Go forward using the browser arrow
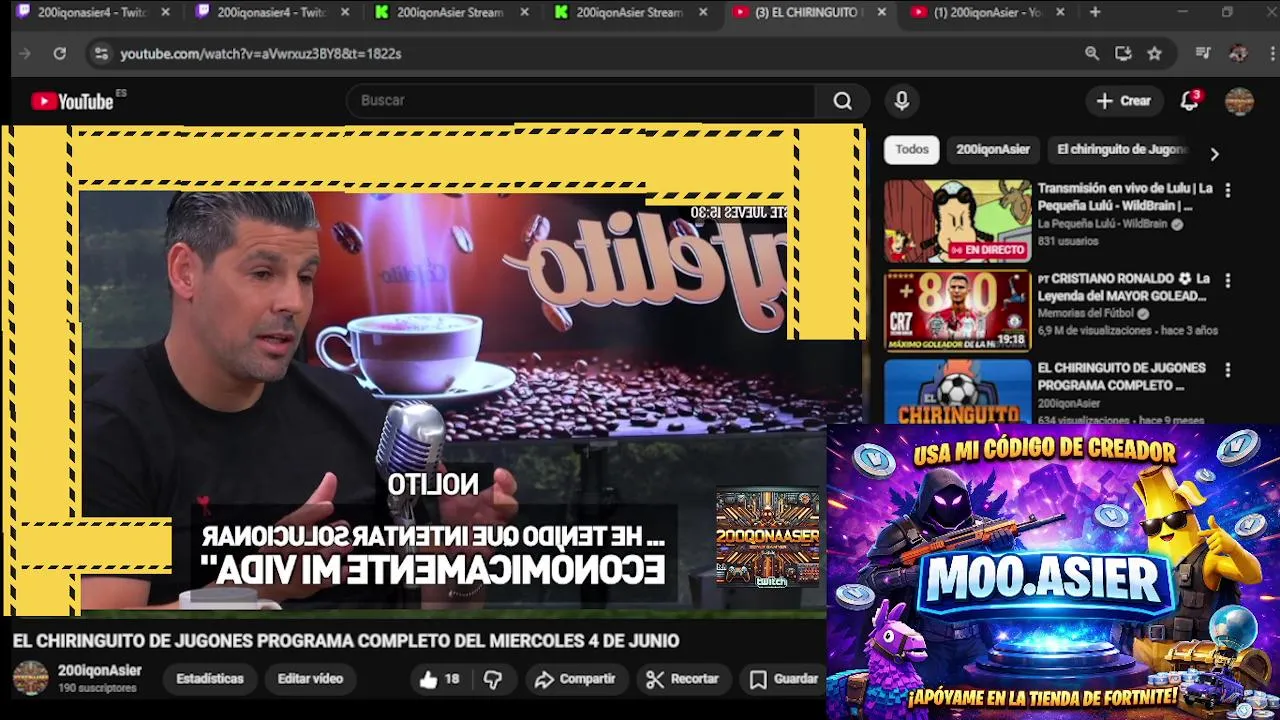Viewport: 1280px width, 720px height. click(x=25, y=54)
